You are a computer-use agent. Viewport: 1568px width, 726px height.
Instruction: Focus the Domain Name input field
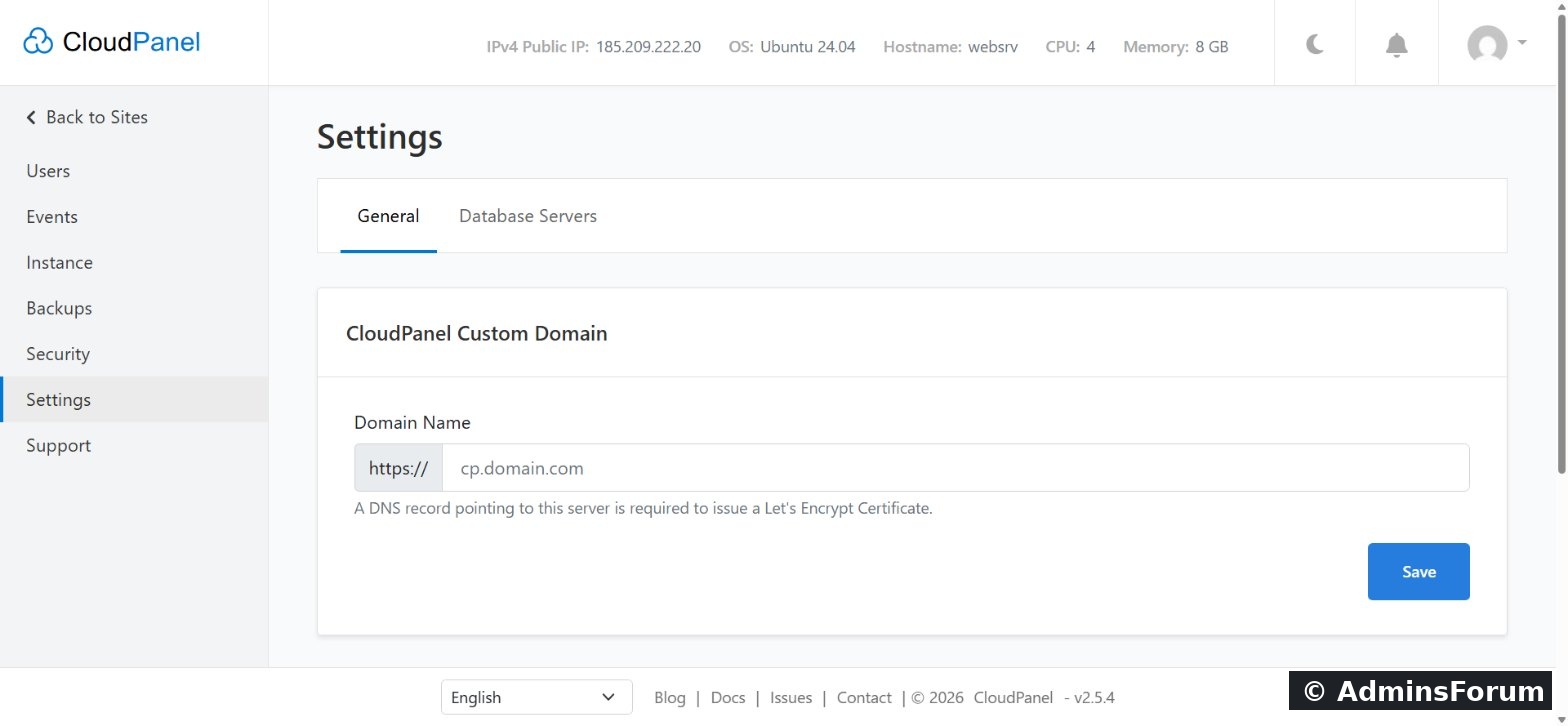click(x=955, y=468)
